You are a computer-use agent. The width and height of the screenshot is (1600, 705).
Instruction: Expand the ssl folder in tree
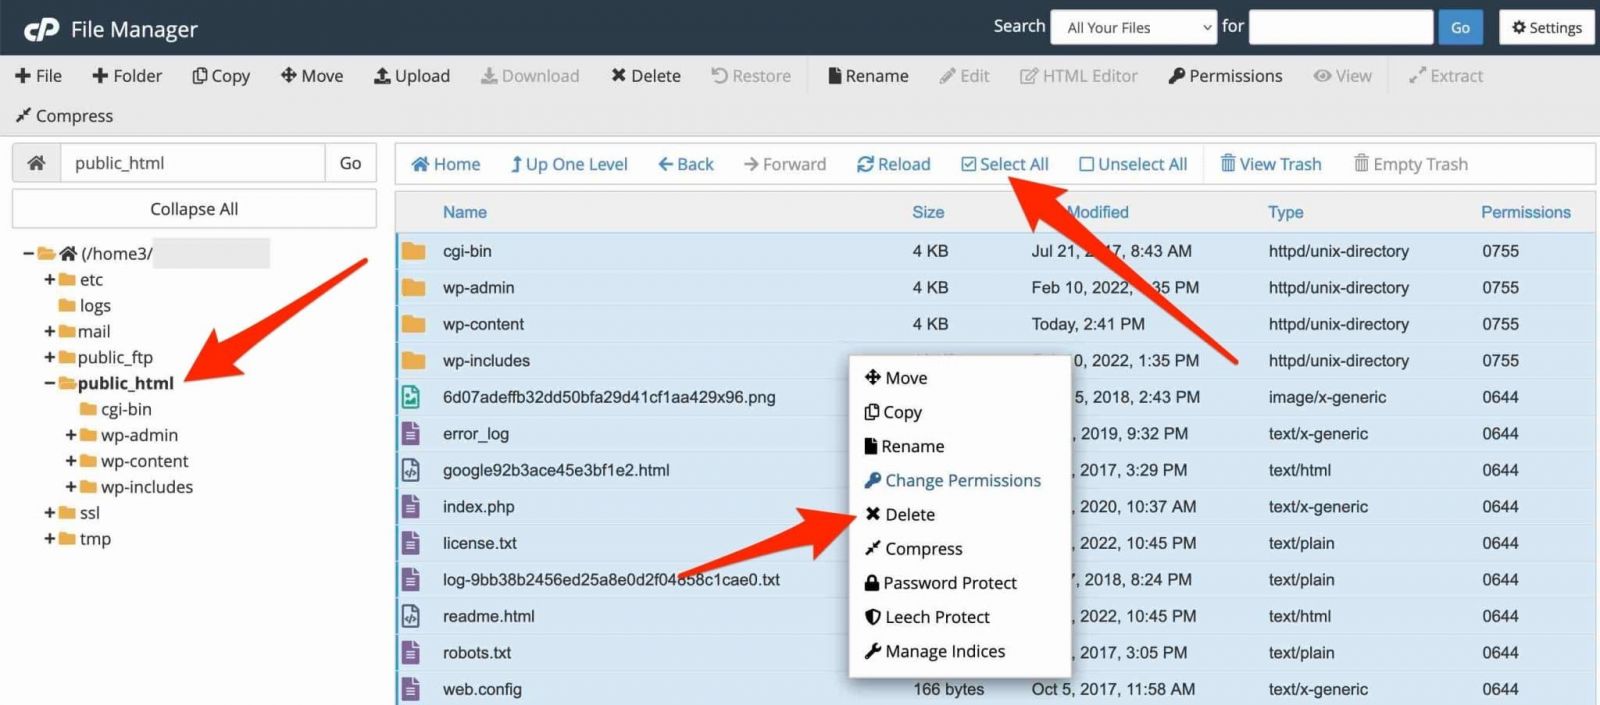(x=49, y=514)
